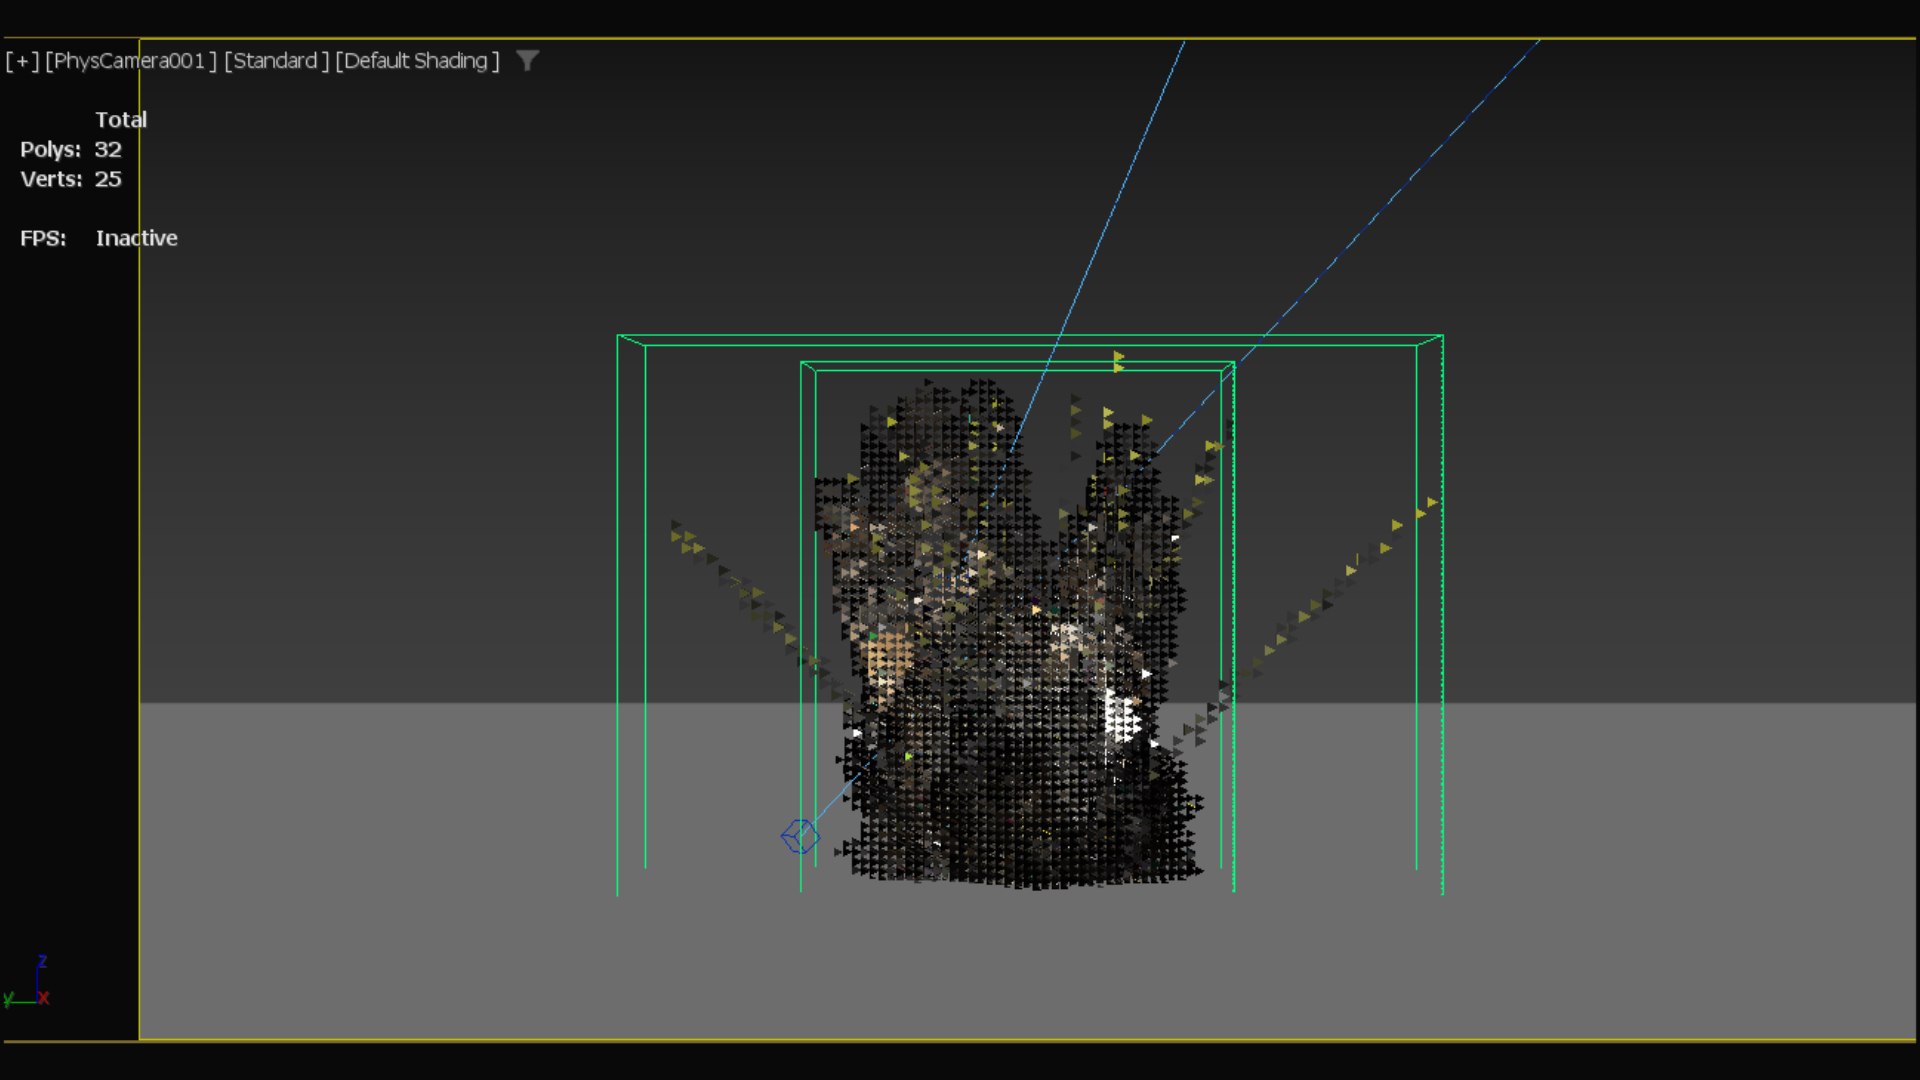Click the Polys count value 32

point(108,150)
